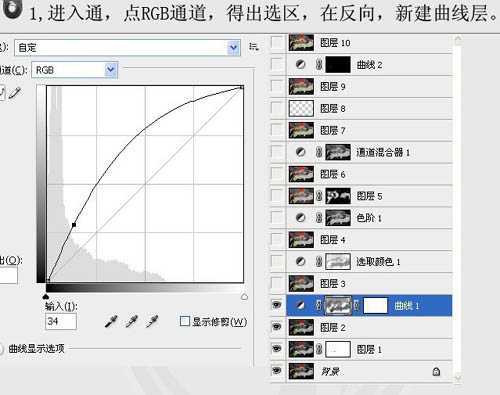
Task: Click the 图层 7 image thumbnail
Action: [301, 130]
